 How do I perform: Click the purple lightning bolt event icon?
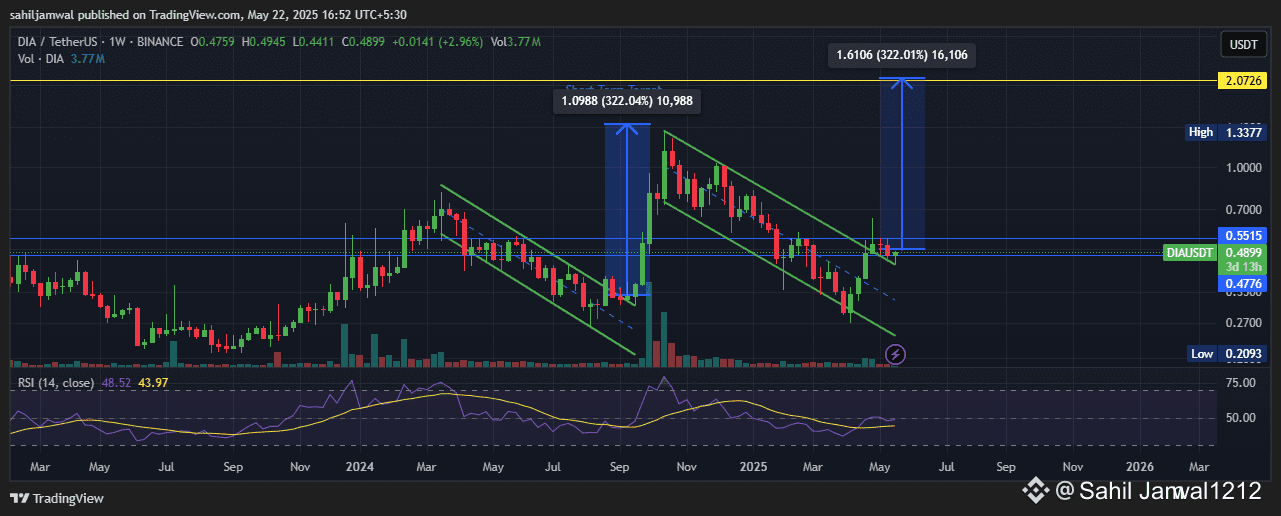click(x=895, y=353)
